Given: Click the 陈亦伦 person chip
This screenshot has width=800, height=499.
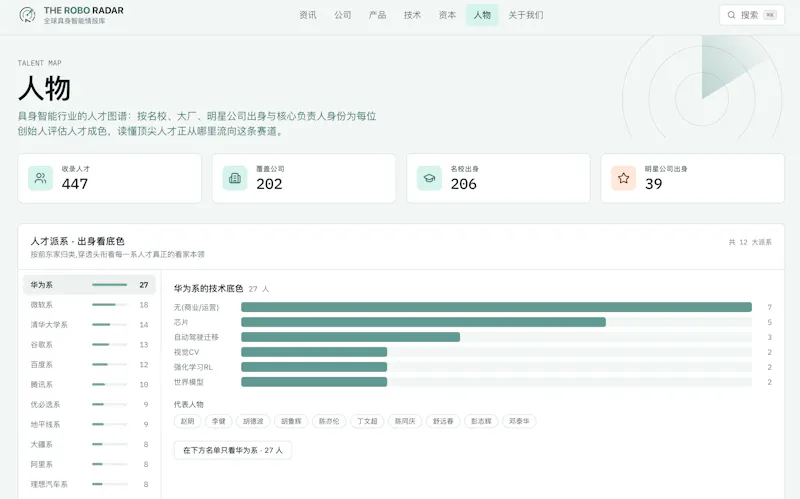Looking at the screenshot, I should click(x=329, y=421).
